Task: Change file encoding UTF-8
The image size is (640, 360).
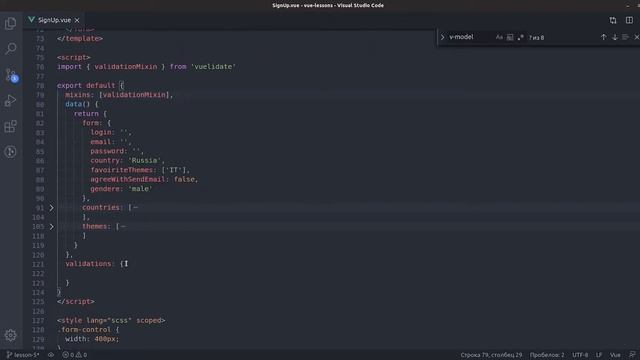Action: coord(580,355)
